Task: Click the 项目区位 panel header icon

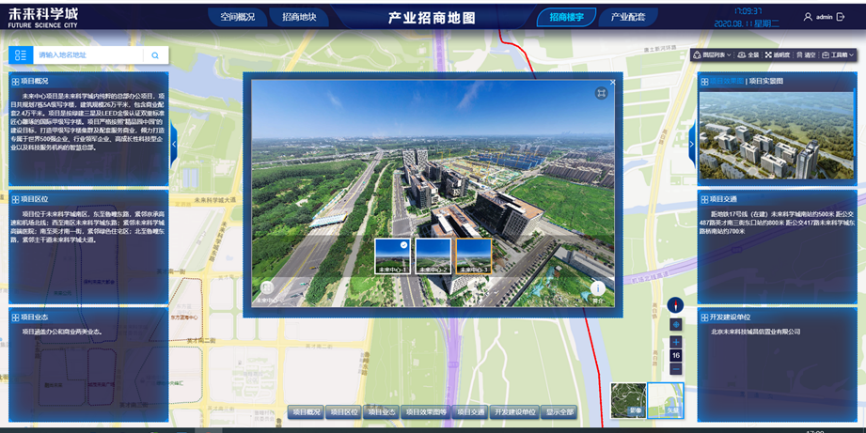Action: coord(15,199)
